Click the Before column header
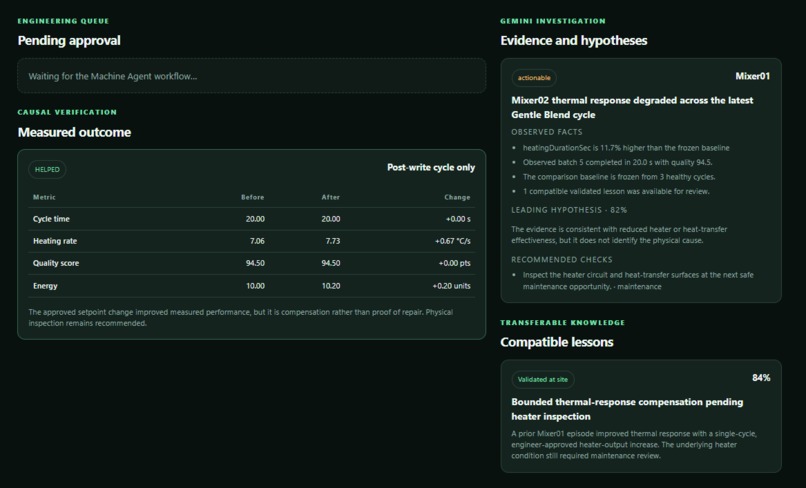The height and width of the screenshot is (488, 806). [252, 197]
